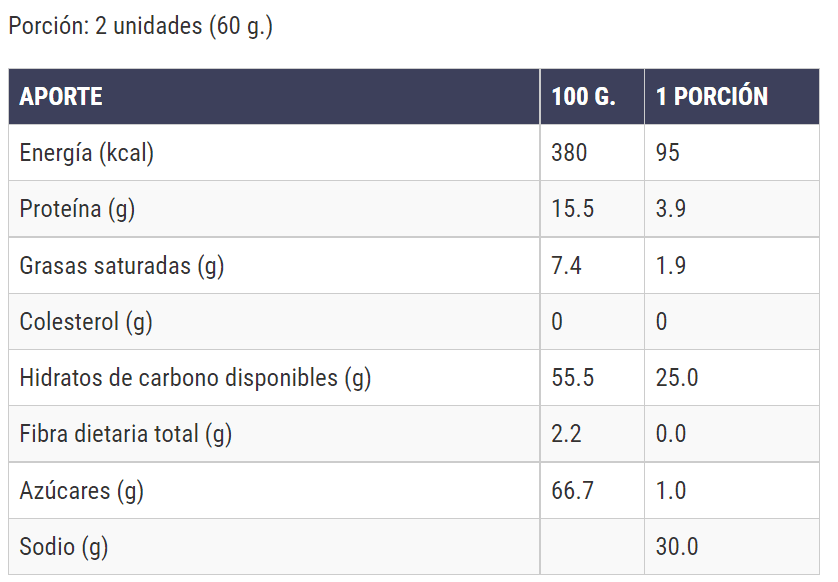Viewport: 838px width, 582px height.
Task: Select the 2.2 fiber value
Action: (x=566, y=434)
